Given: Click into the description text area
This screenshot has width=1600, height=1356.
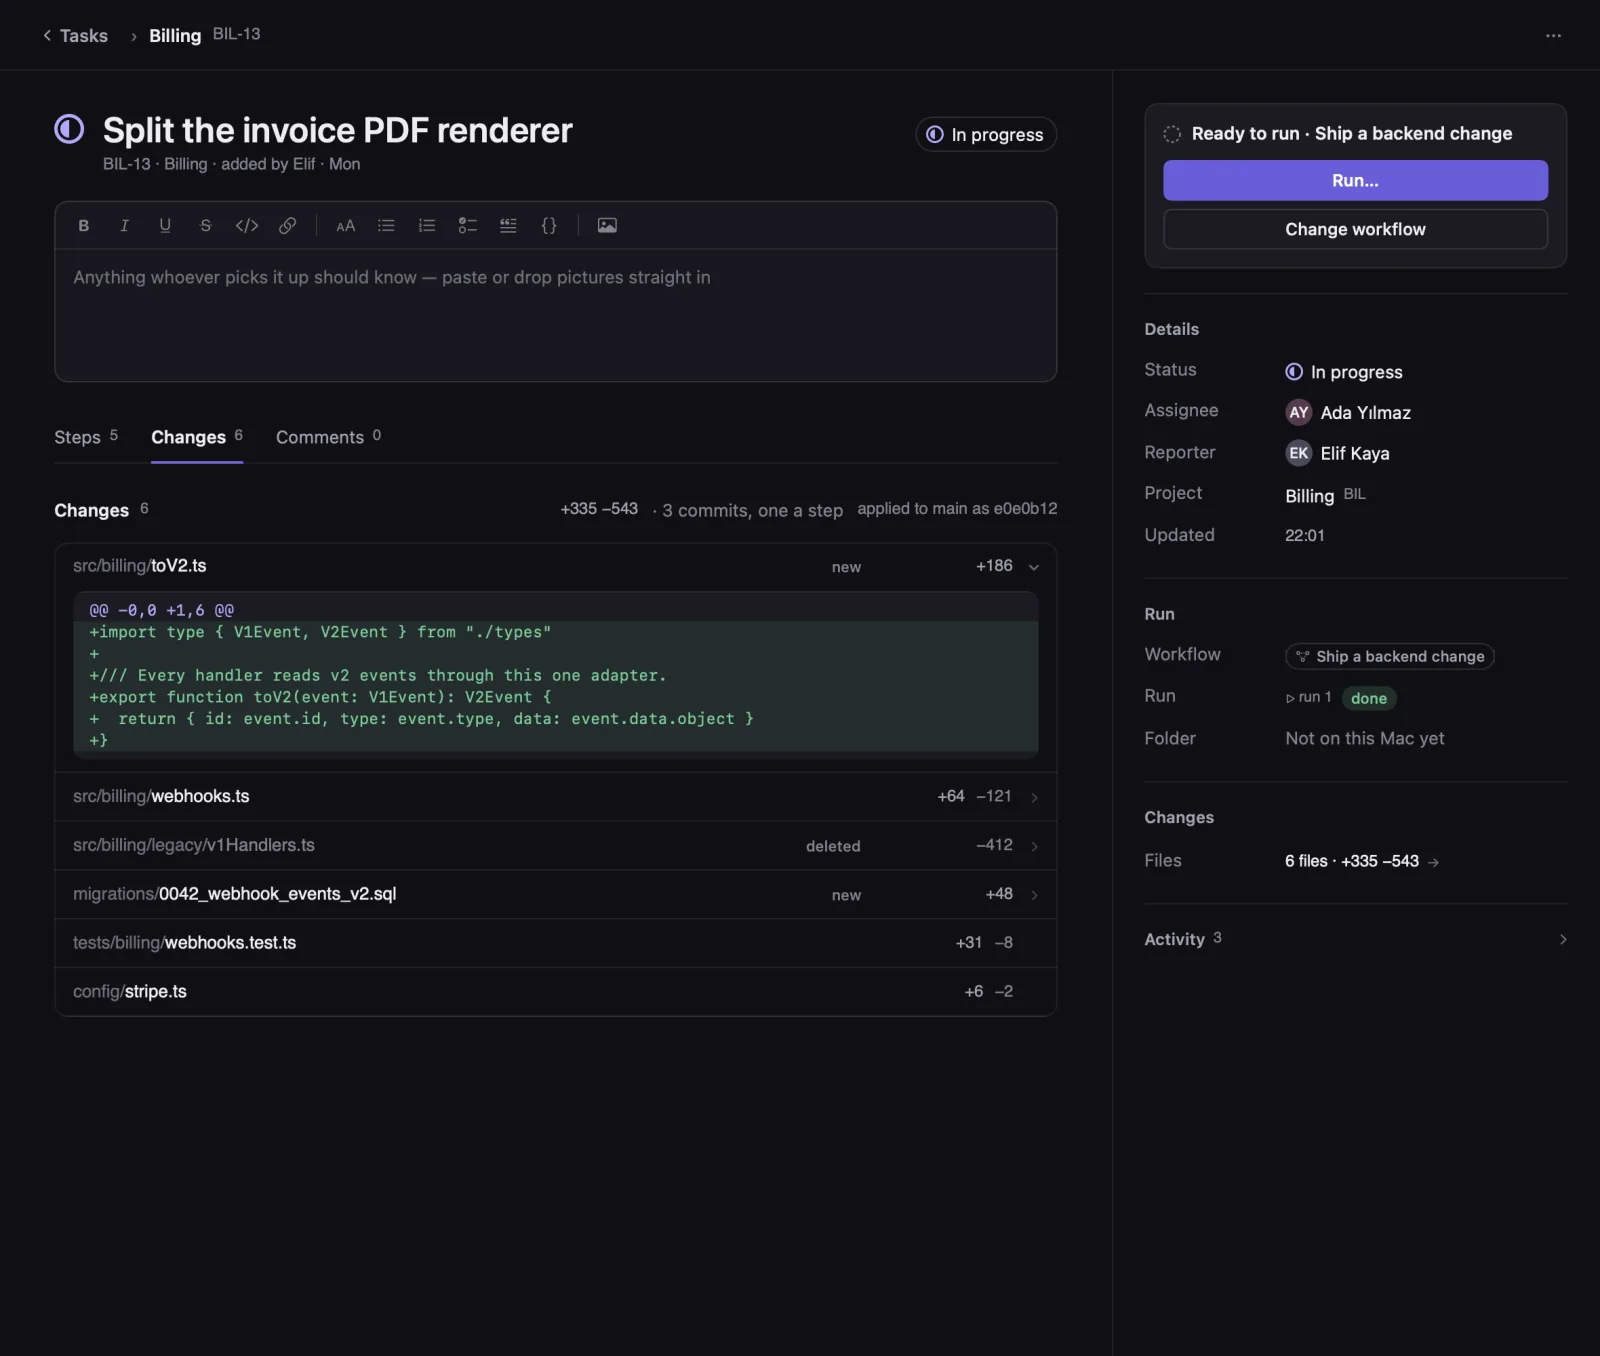Looking at the screenshot, I should [x=556, y=314].
